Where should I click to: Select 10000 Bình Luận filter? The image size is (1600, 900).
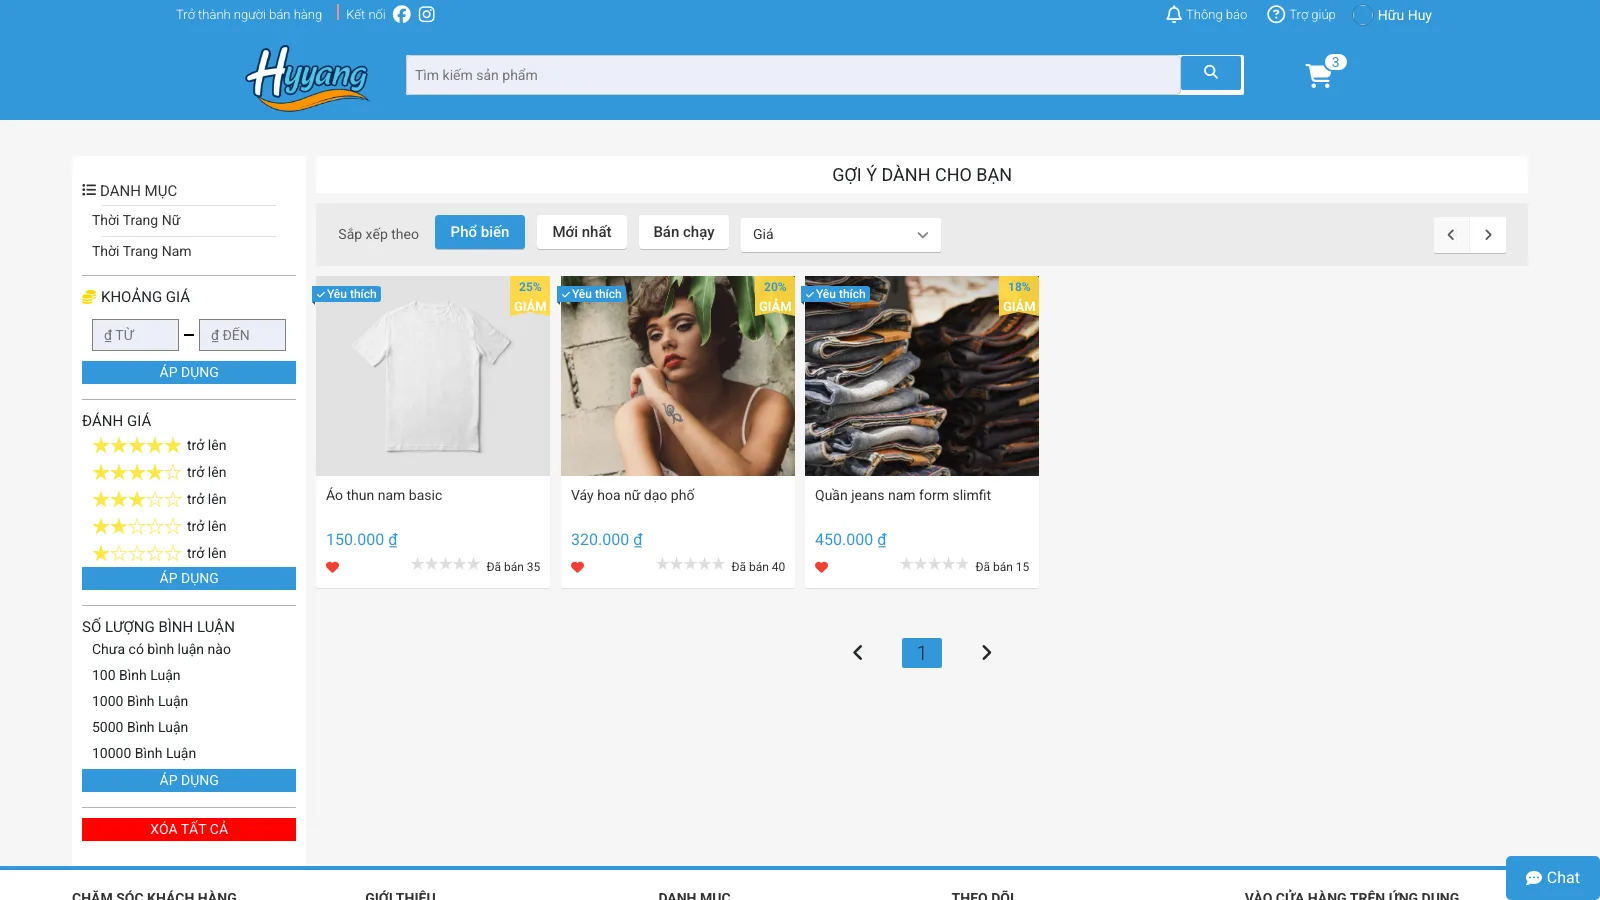point(144,753)
